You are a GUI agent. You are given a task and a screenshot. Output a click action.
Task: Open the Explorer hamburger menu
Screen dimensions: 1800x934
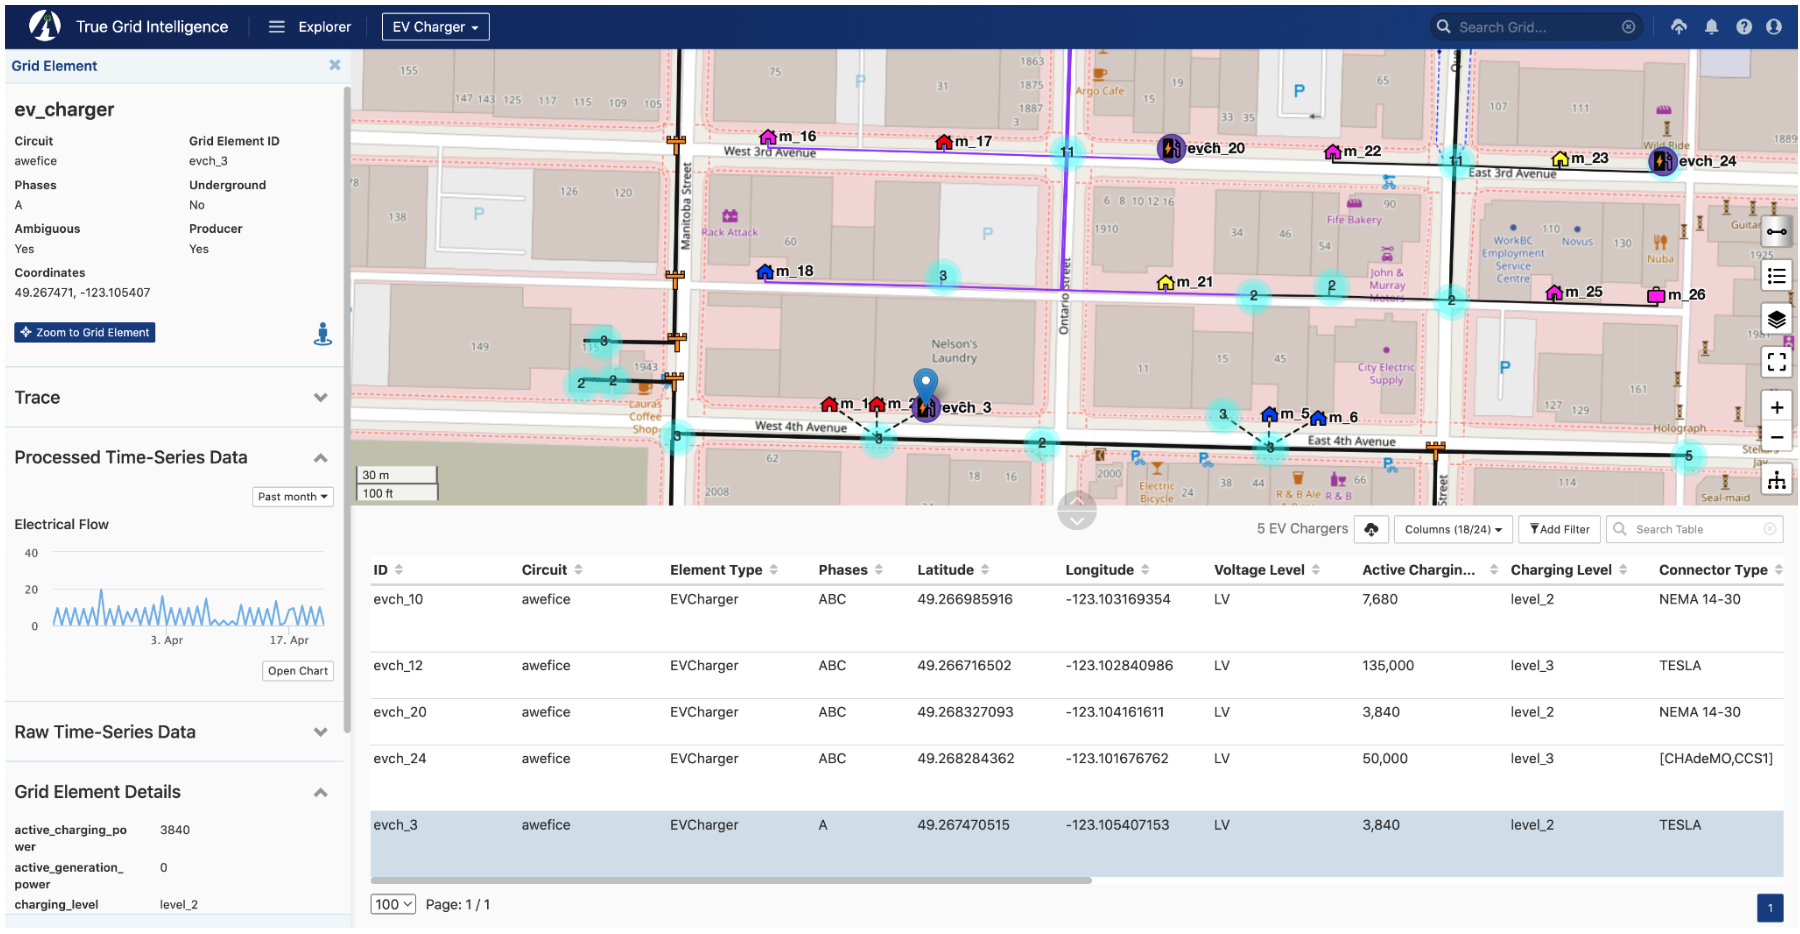tap(277, 27)
